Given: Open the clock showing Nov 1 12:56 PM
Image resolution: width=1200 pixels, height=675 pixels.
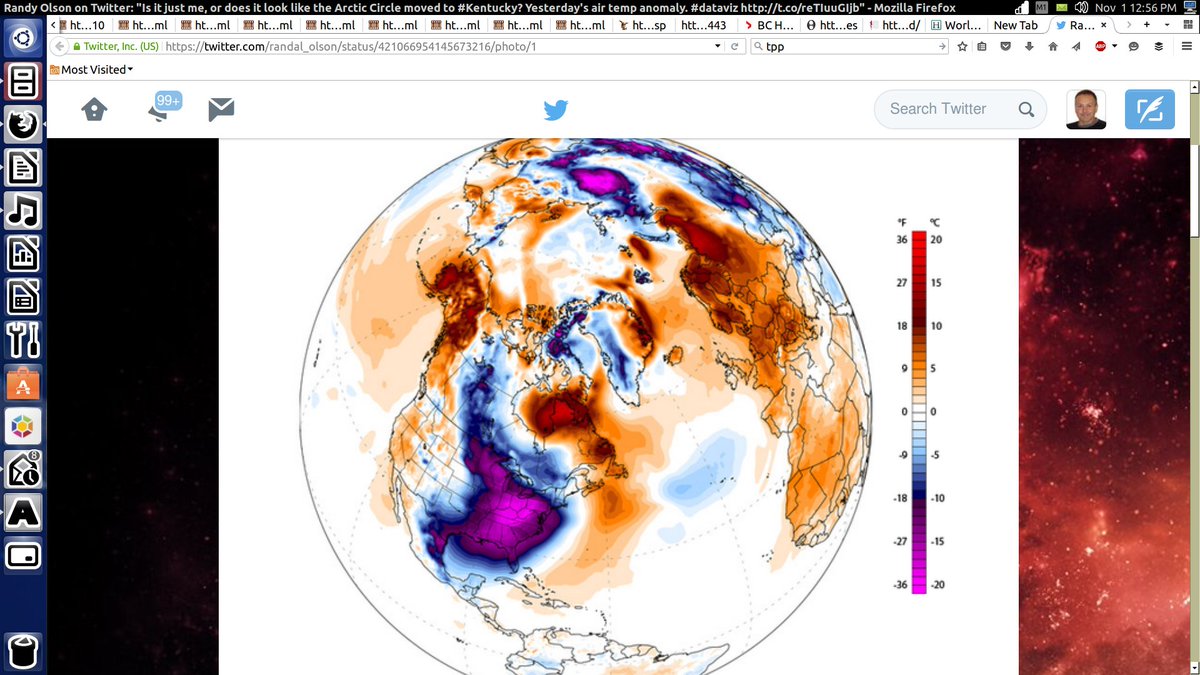Looking at the screenshot, I should 1136,8.
